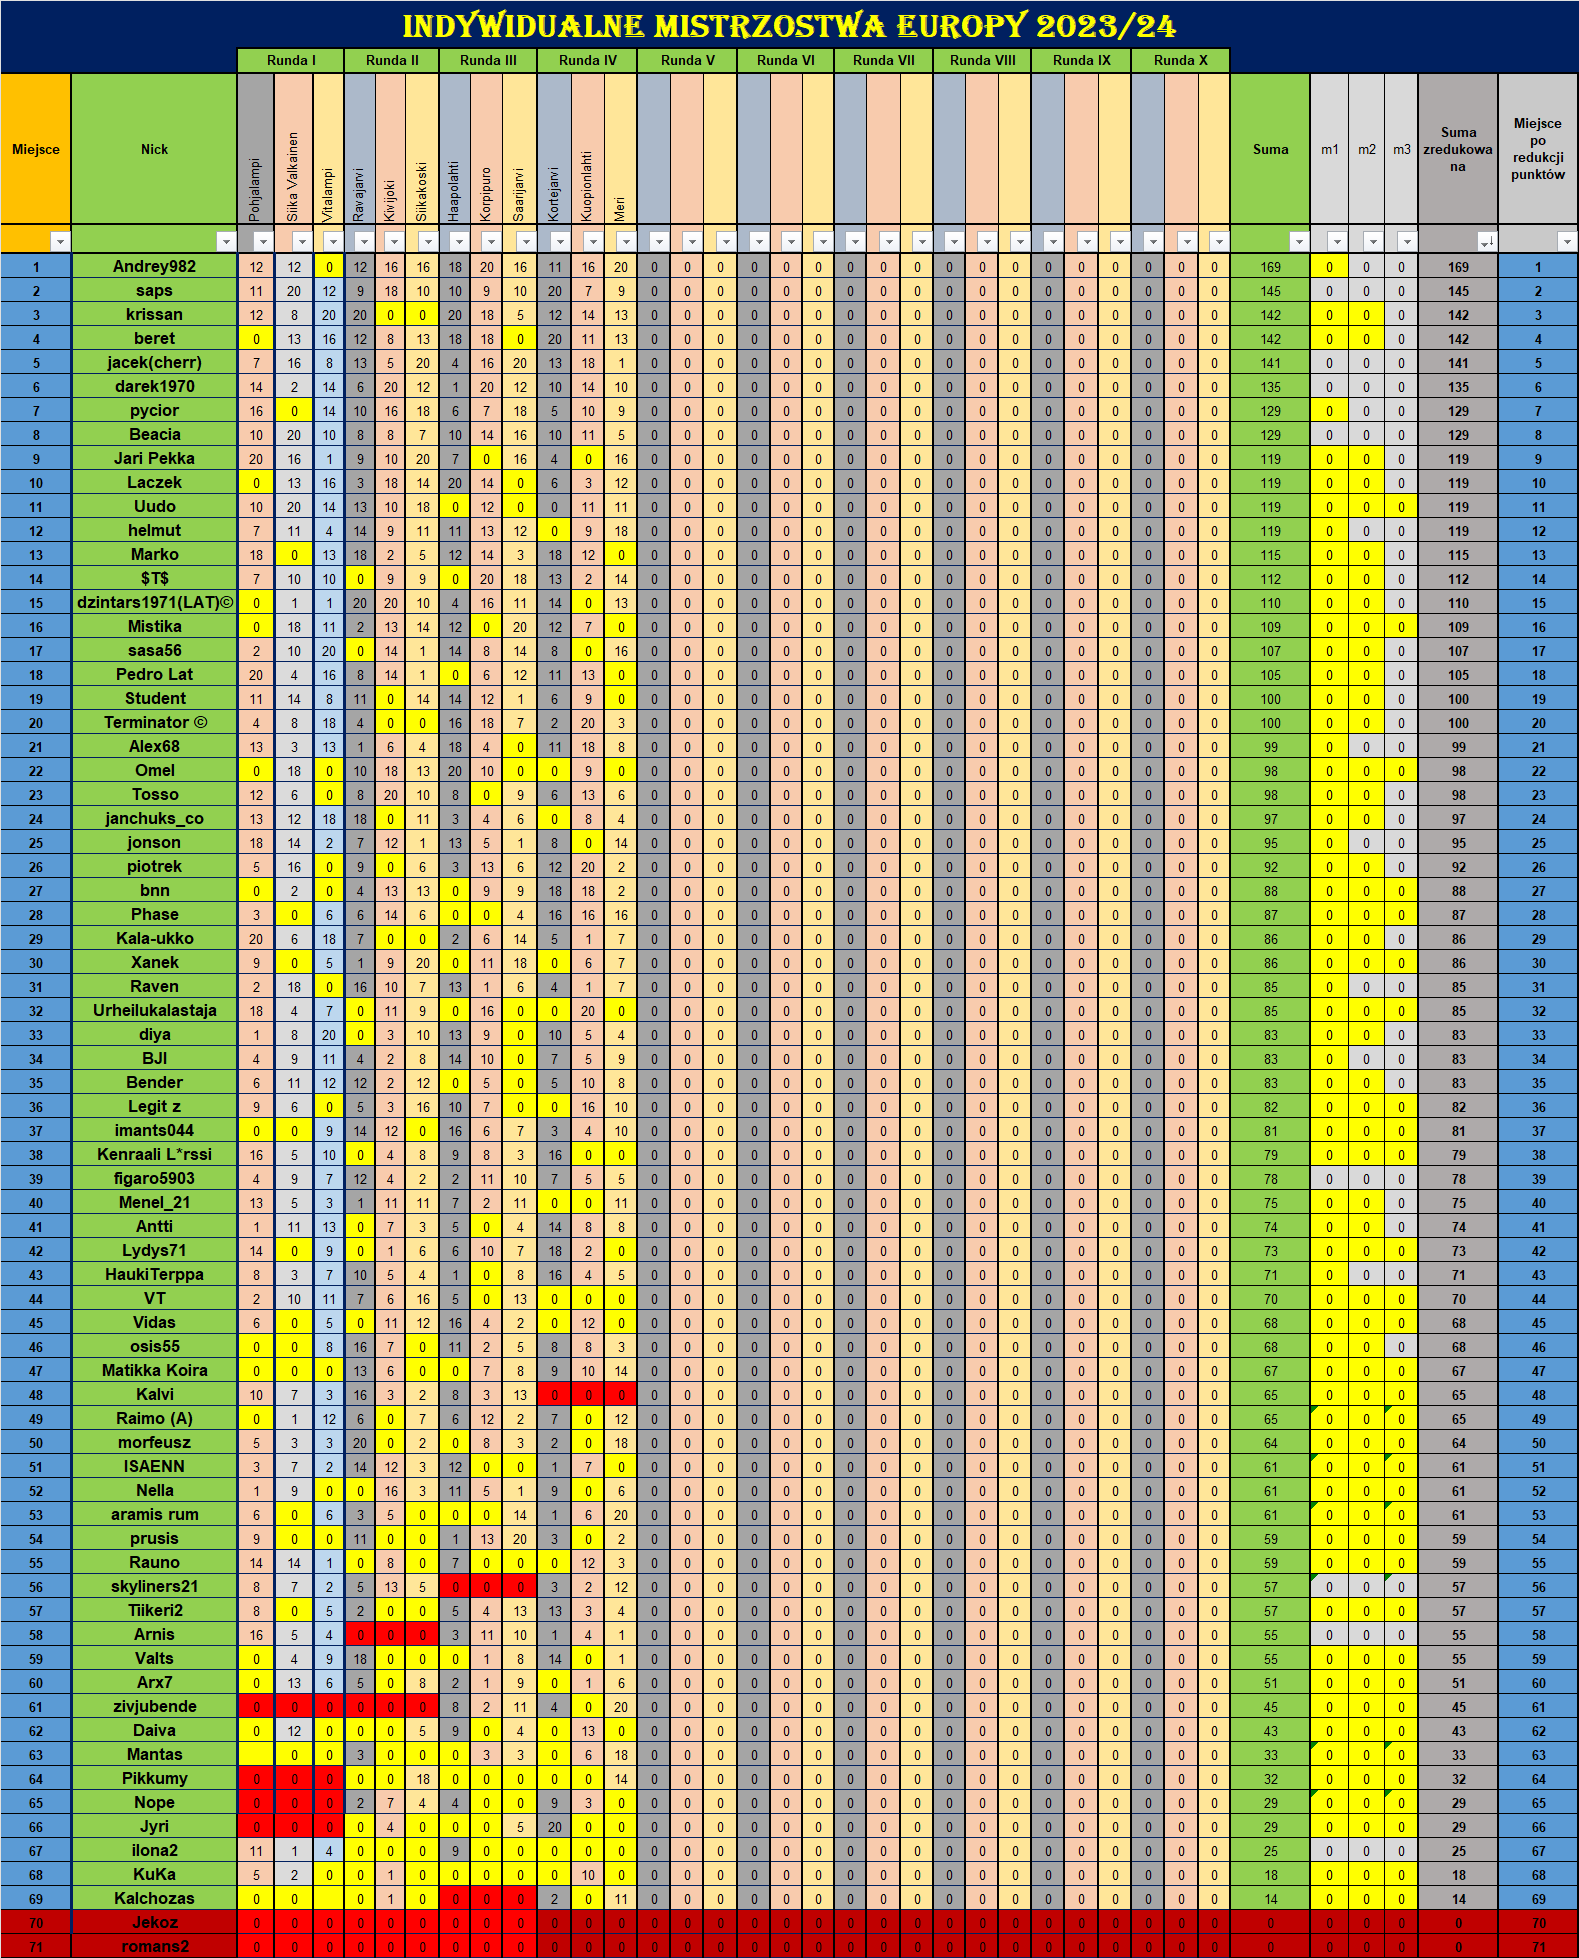Image resolution: width=1579 pixels, height=1958 pixels.
Task: Open the m1 column filter arrow
Action: (x=1337, y=241)
